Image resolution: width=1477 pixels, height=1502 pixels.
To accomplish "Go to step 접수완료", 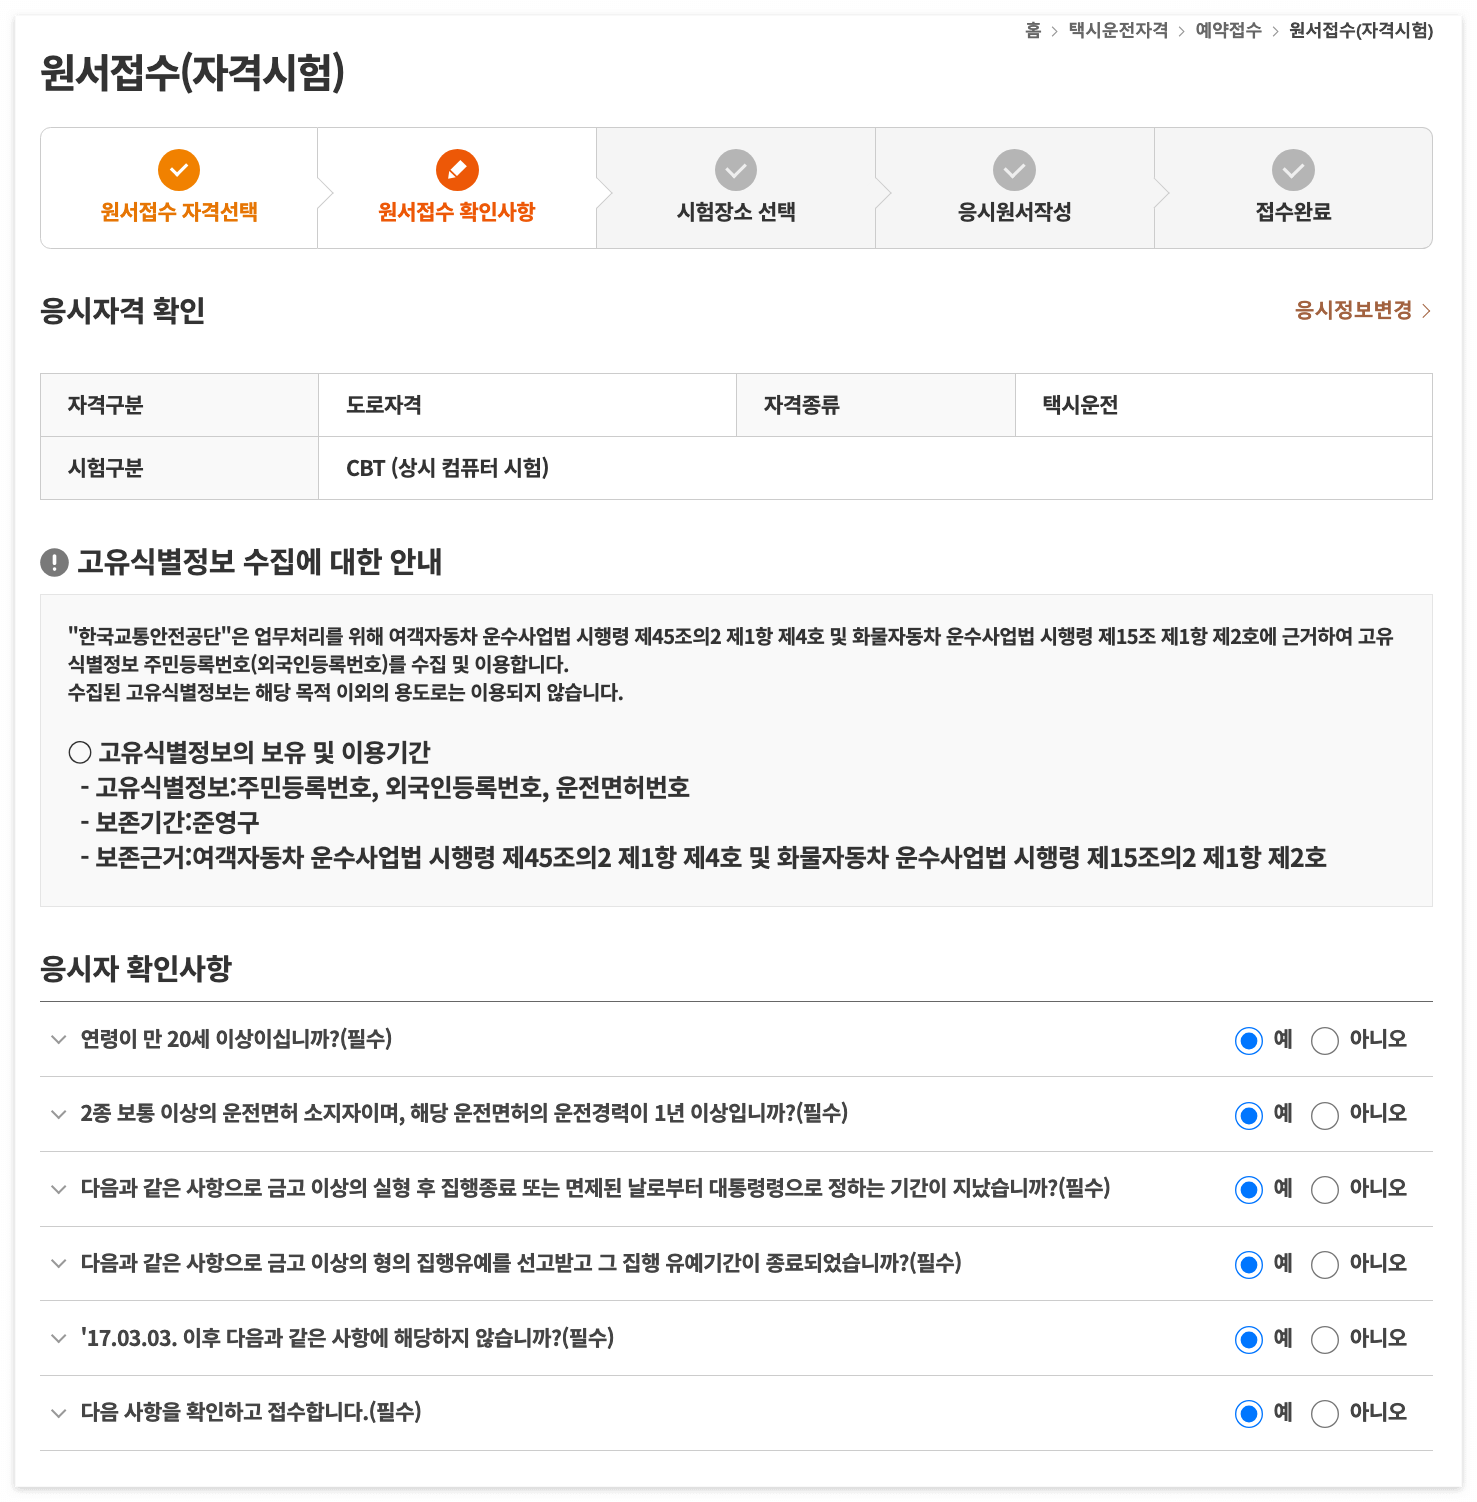I will 1293,188.
